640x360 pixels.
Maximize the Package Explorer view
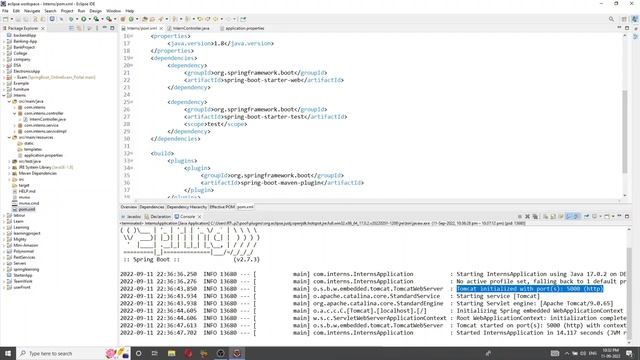tap(112, 28)
